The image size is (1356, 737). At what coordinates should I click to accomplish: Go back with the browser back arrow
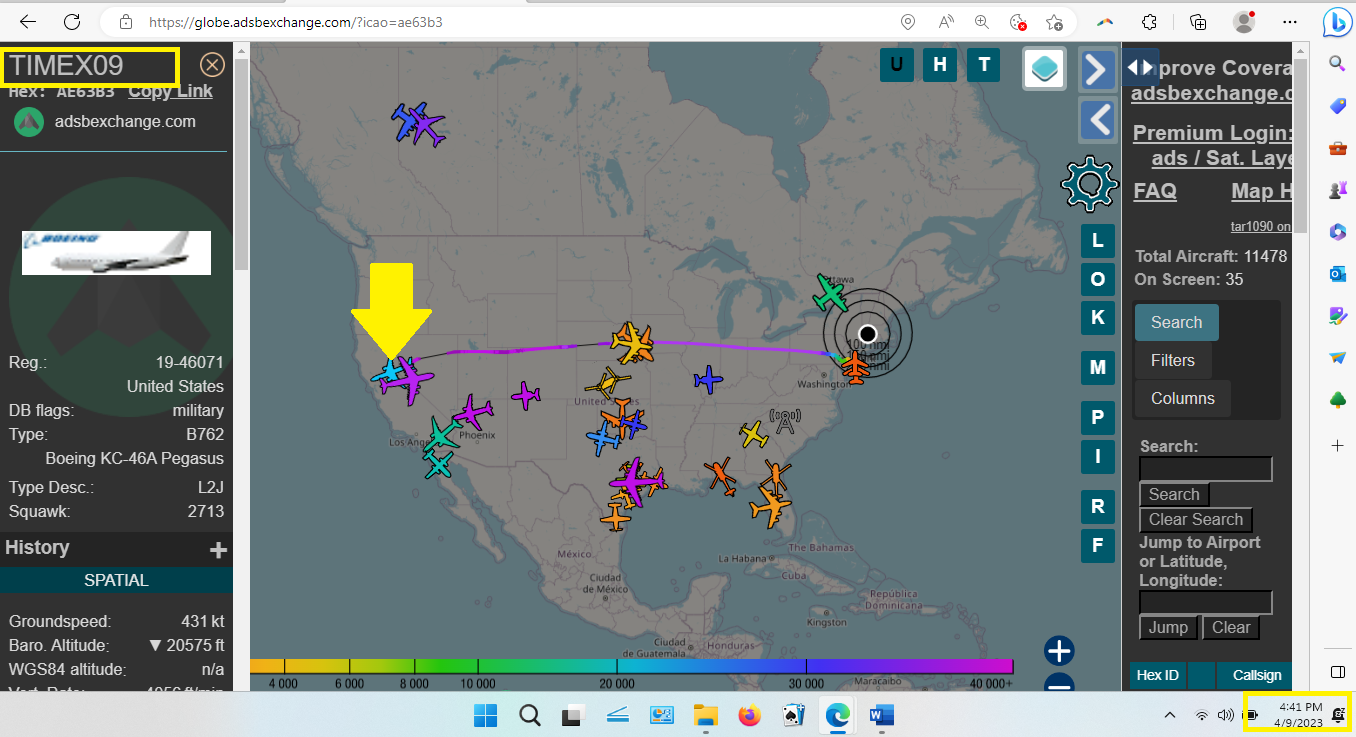[28, 21]
